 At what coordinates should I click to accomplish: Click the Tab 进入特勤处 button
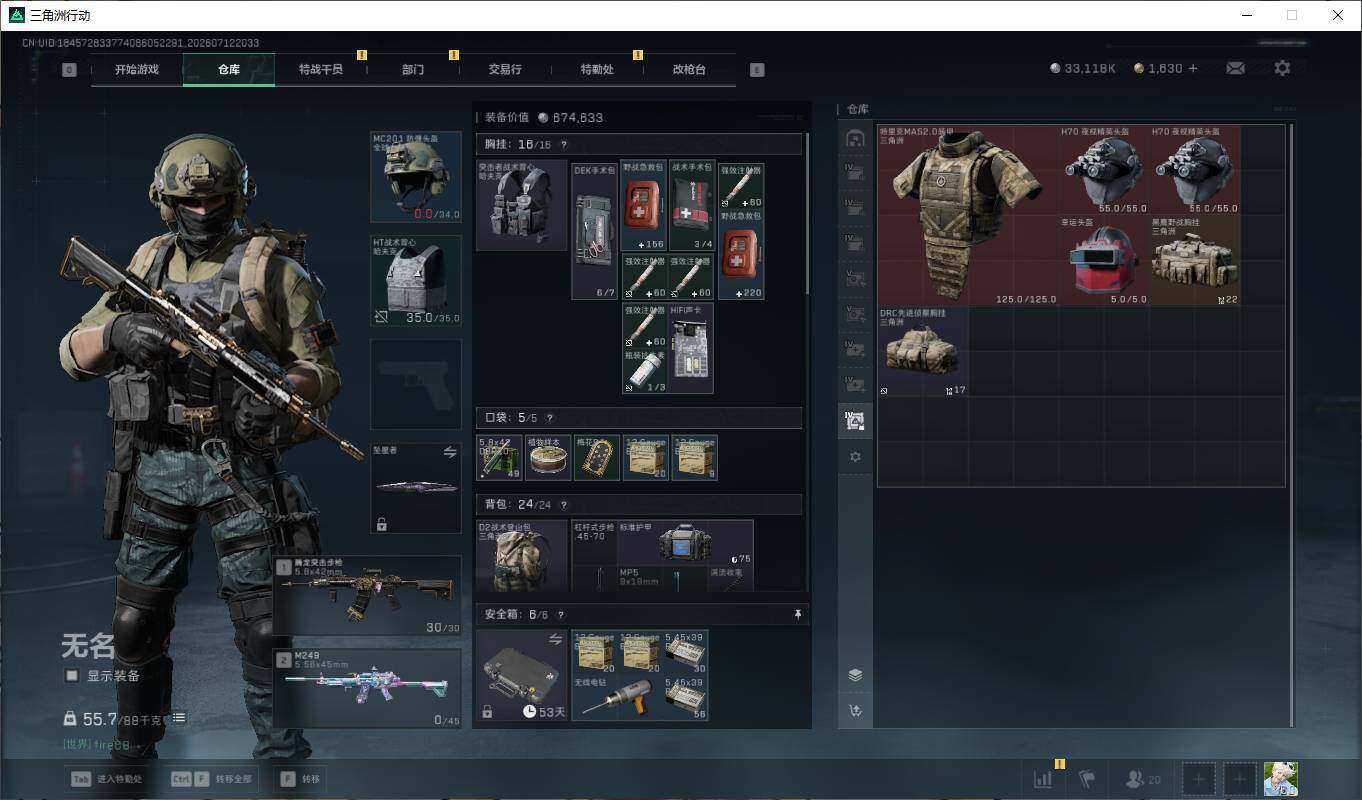click(106, 779)
